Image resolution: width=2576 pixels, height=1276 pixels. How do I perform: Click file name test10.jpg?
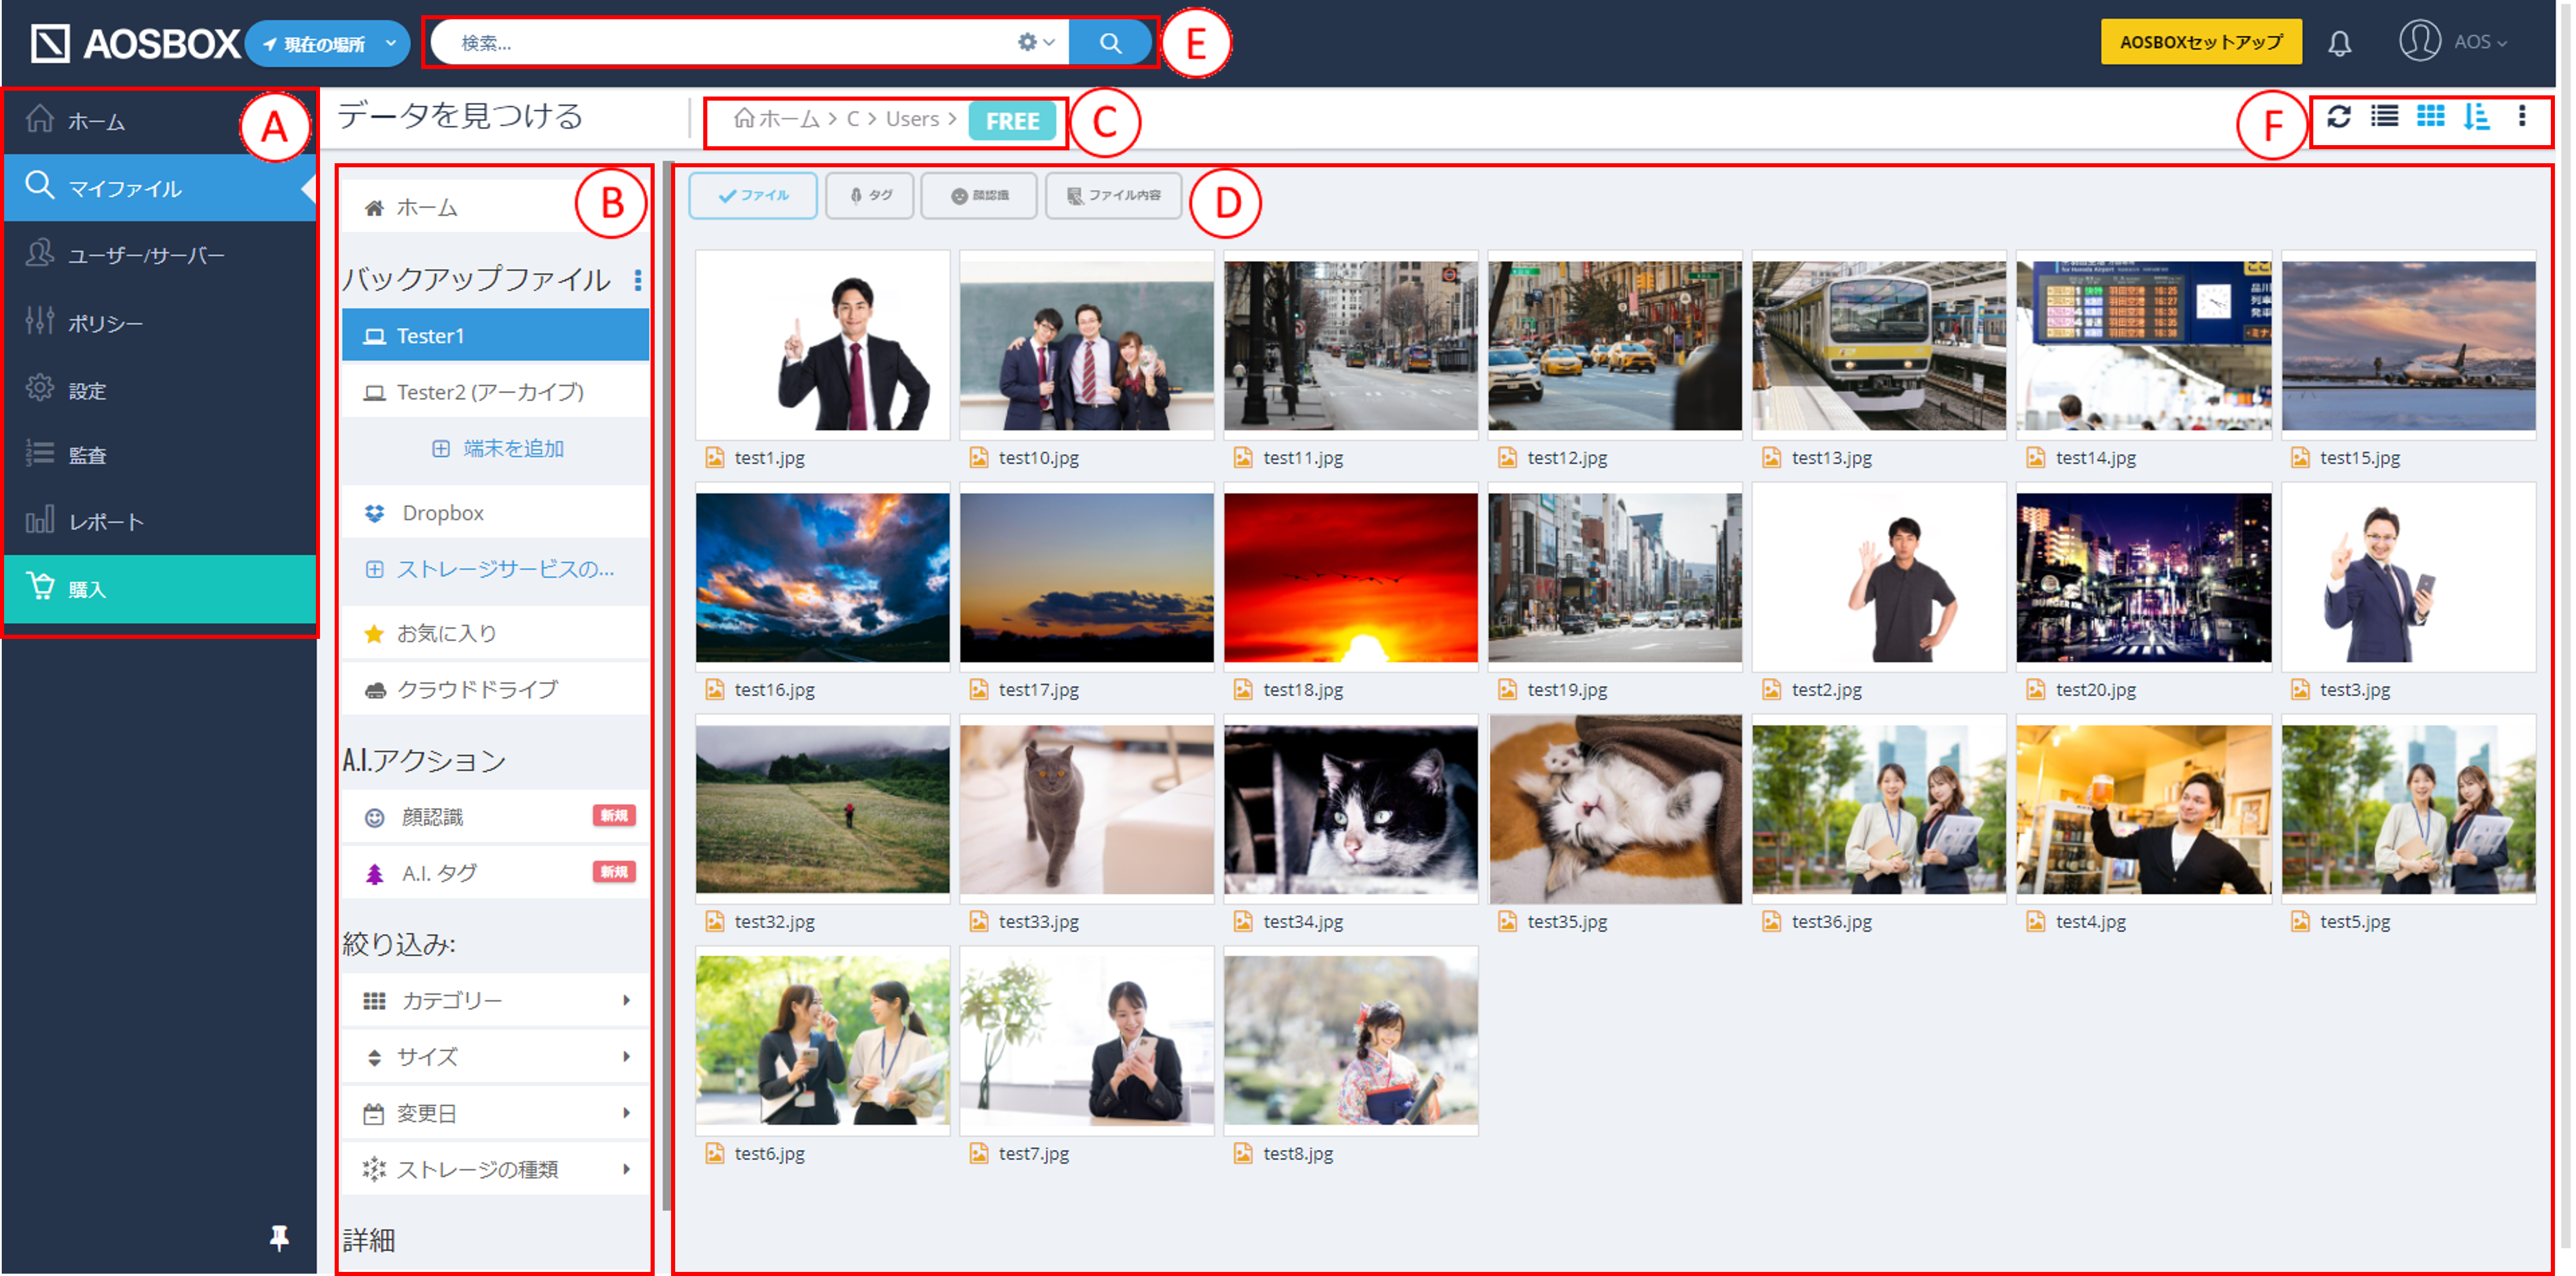1038,458
